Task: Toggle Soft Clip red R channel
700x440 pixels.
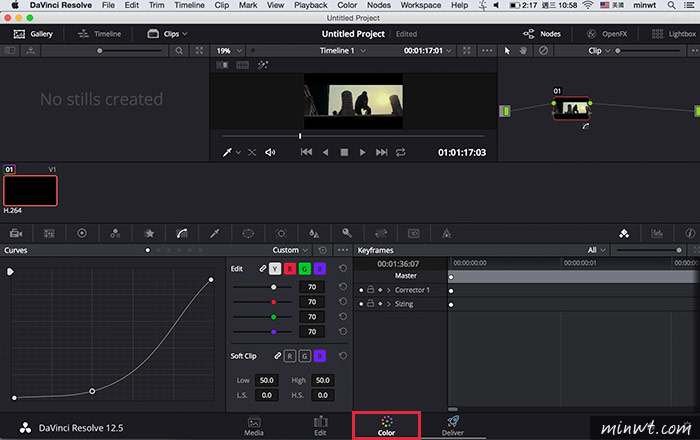Action: [x=290, y=356]
